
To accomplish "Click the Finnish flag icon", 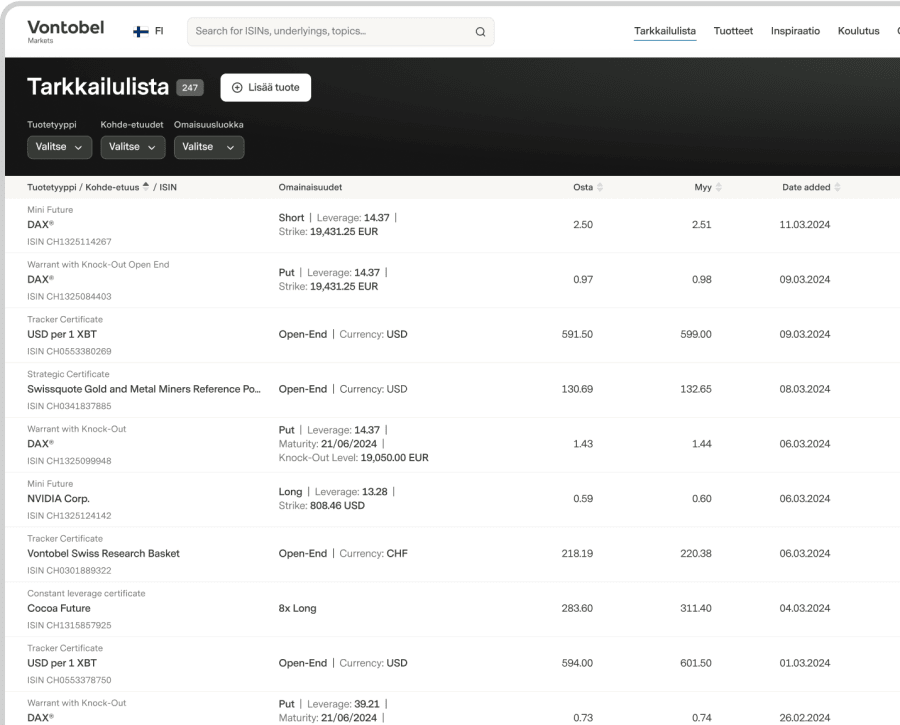I will point(141,32).
